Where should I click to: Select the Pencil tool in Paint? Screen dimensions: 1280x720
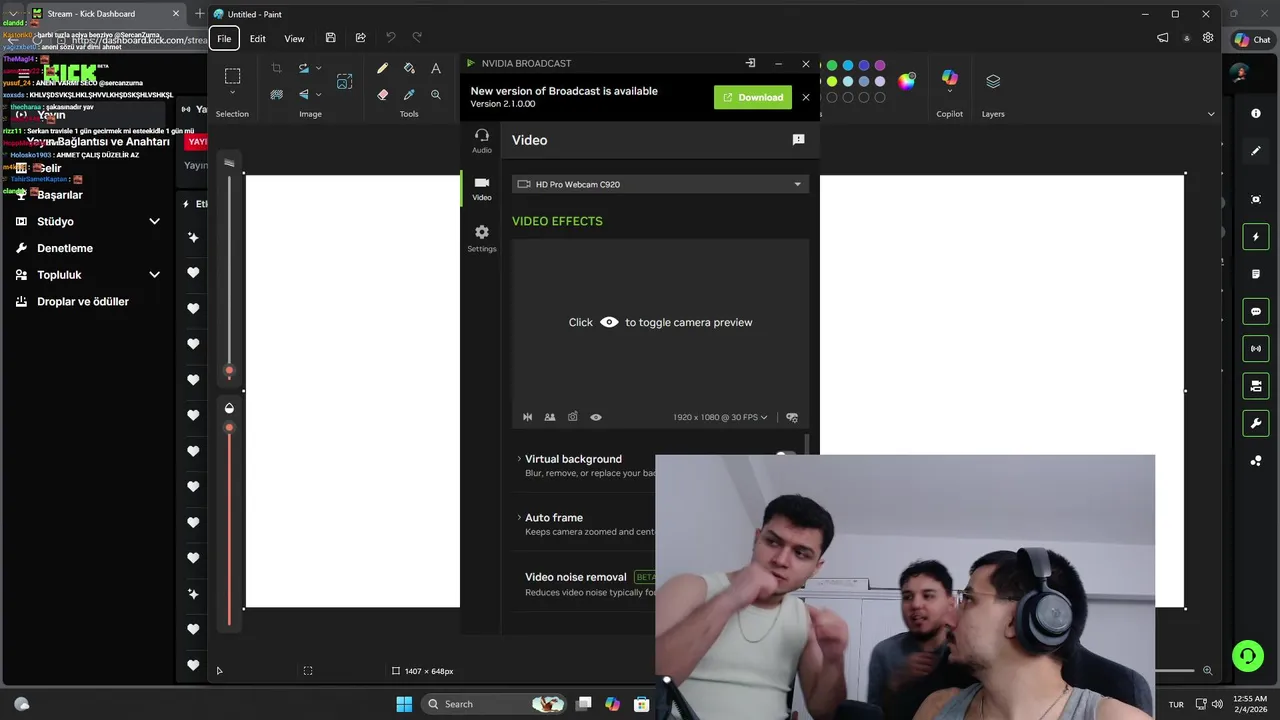(382, 69)
